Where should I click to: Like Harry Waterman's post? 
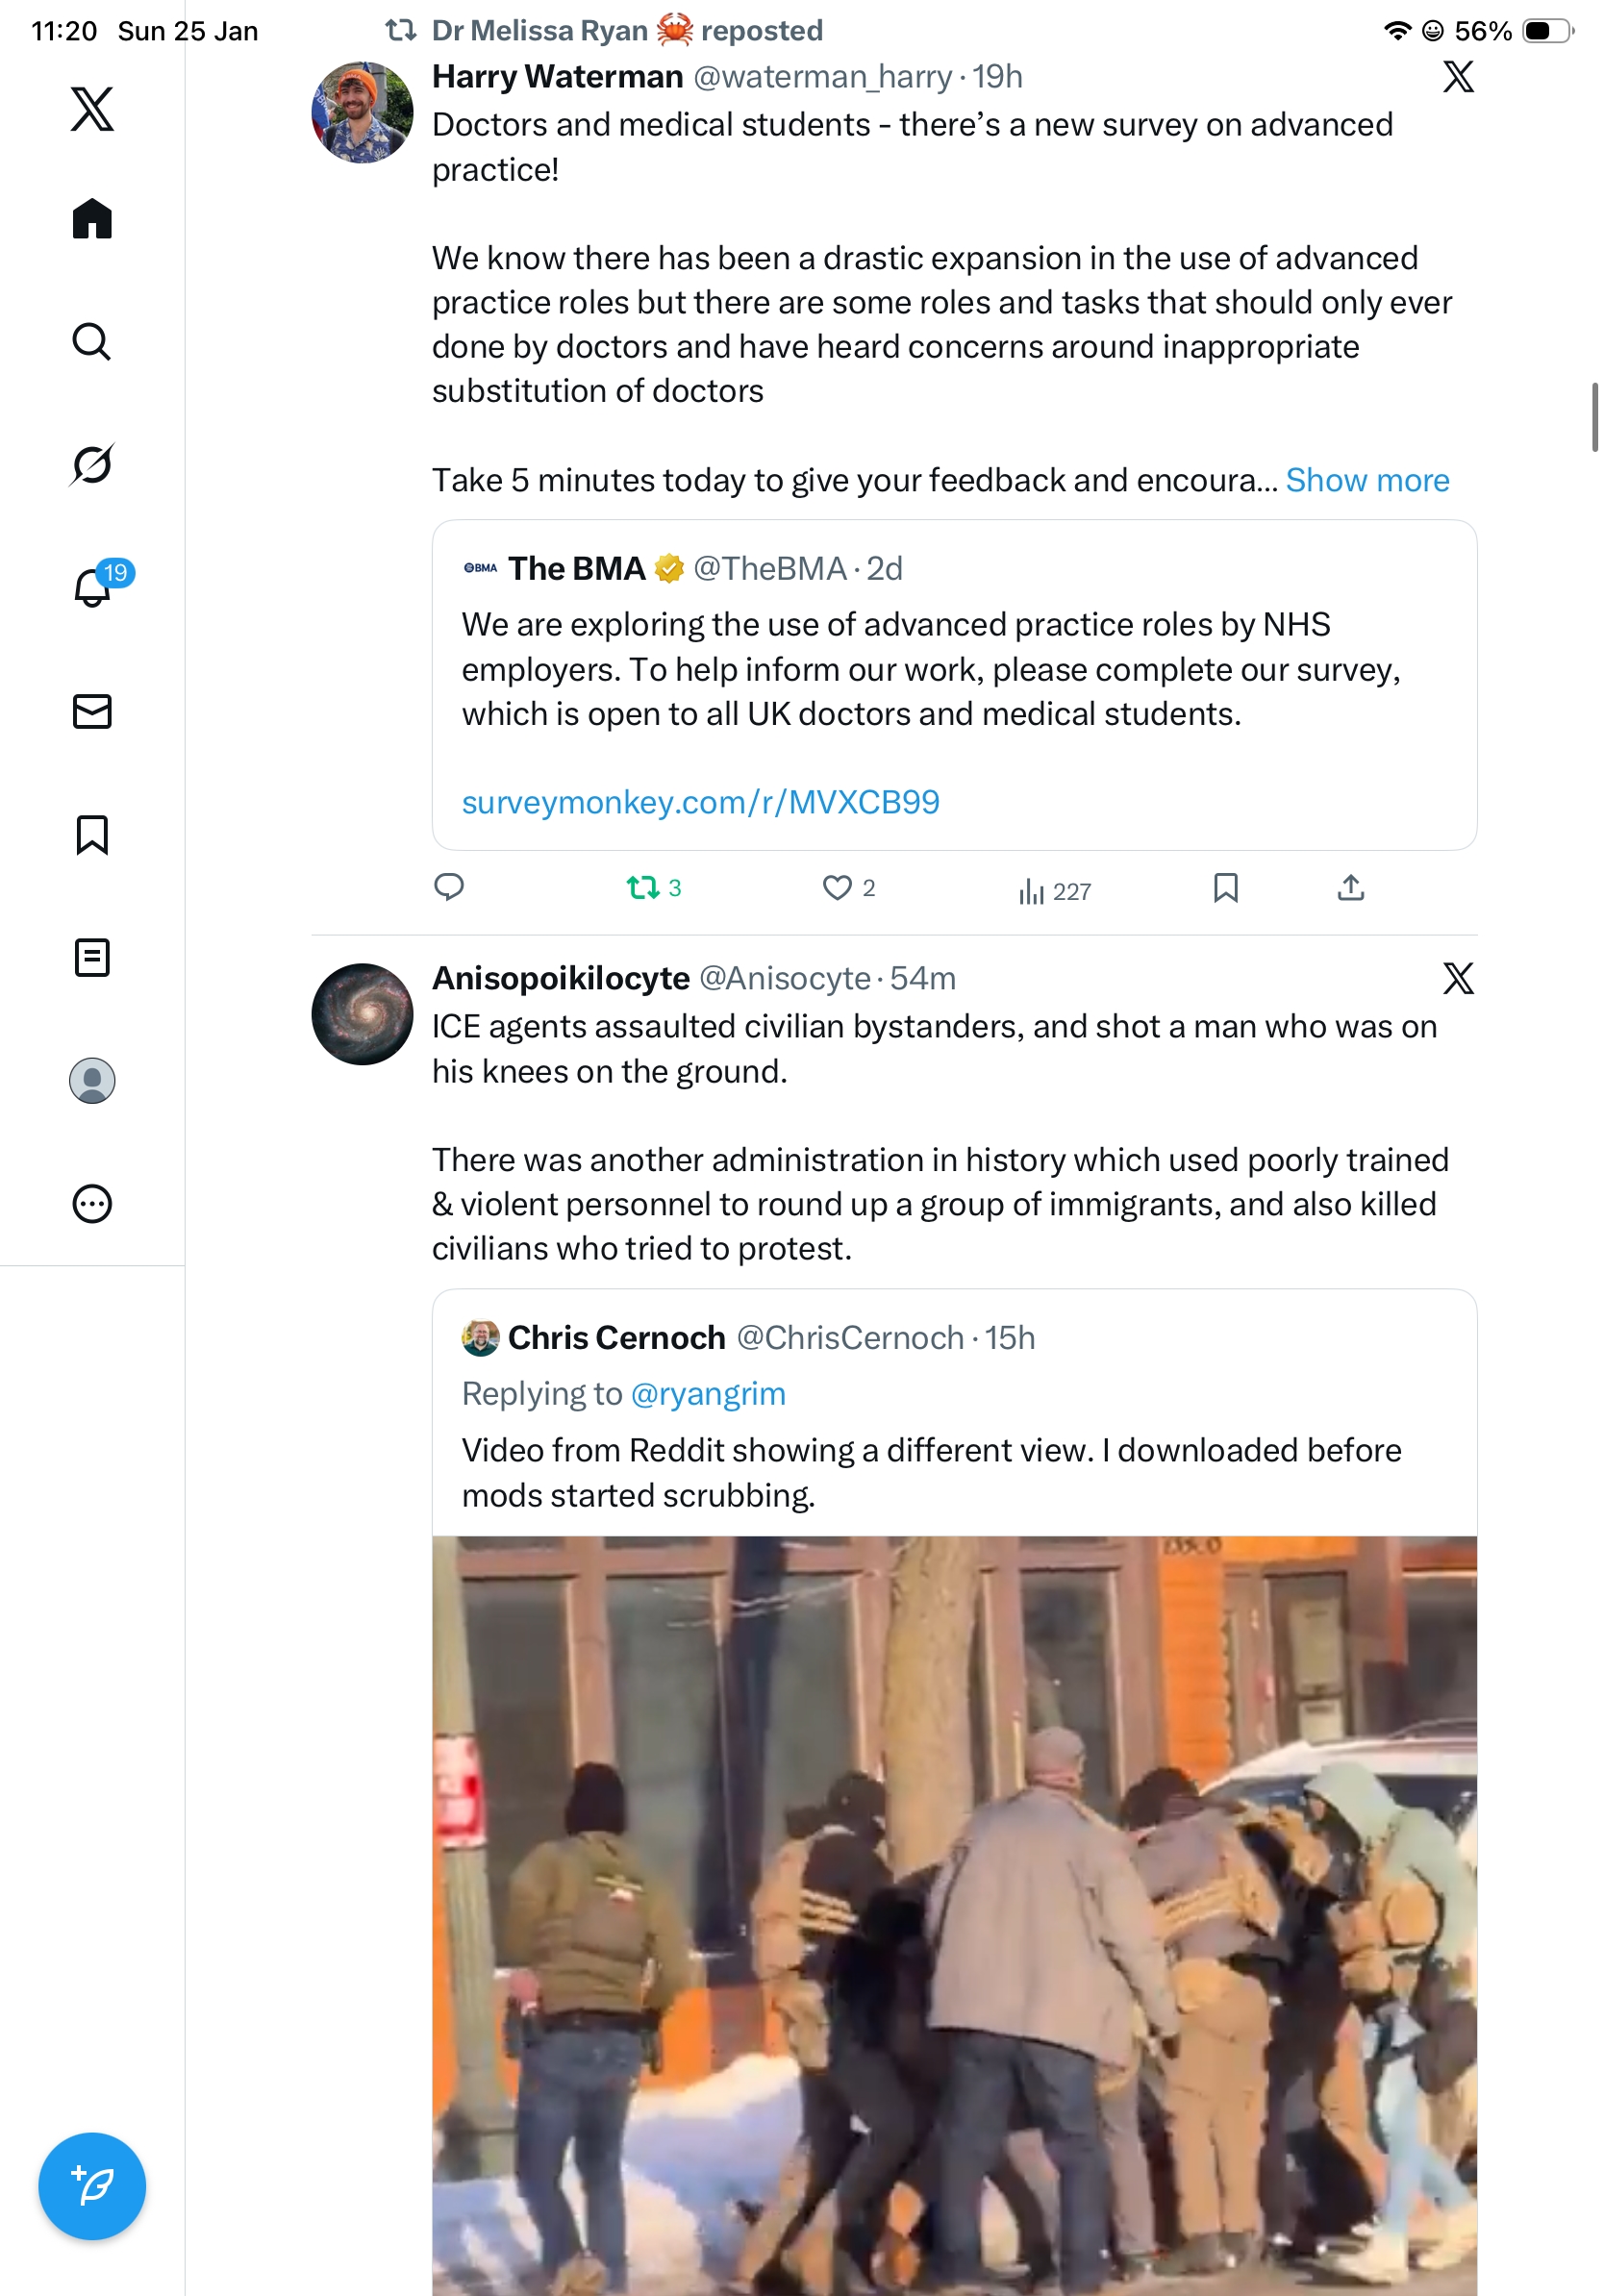point(837,887)
